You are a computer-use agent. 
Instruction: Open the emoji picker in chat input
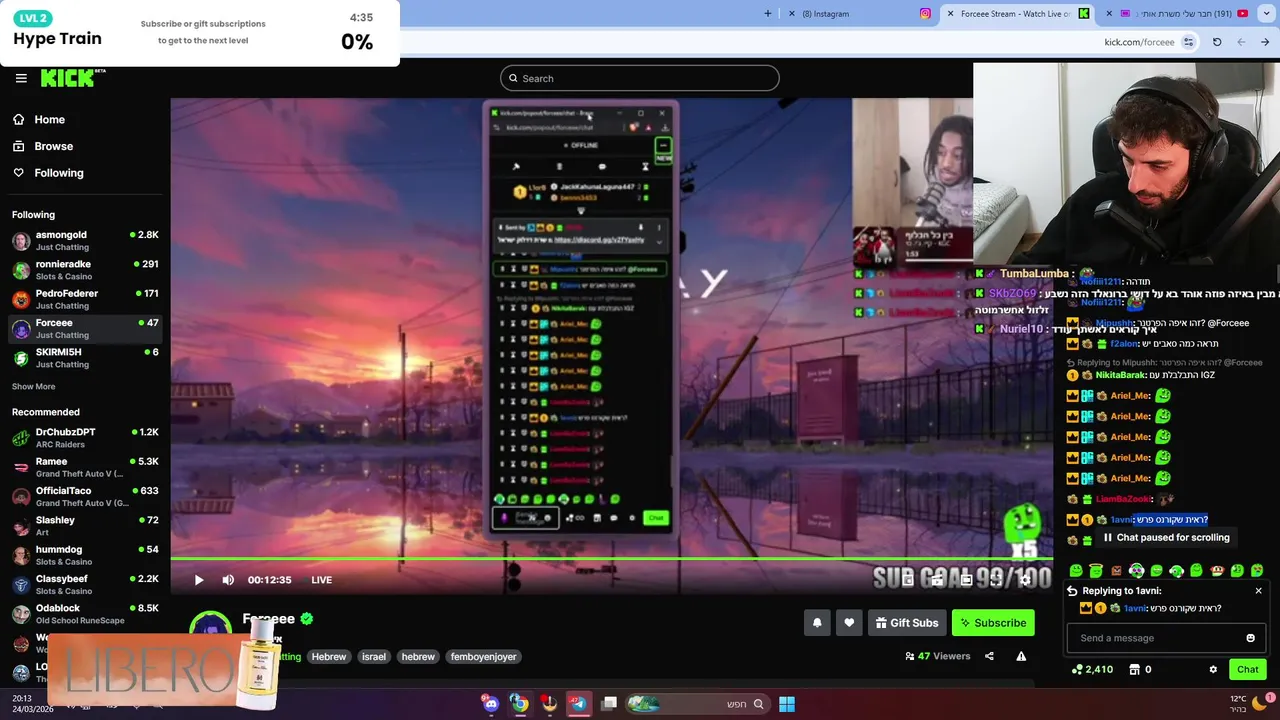(x=1250, y=638)
